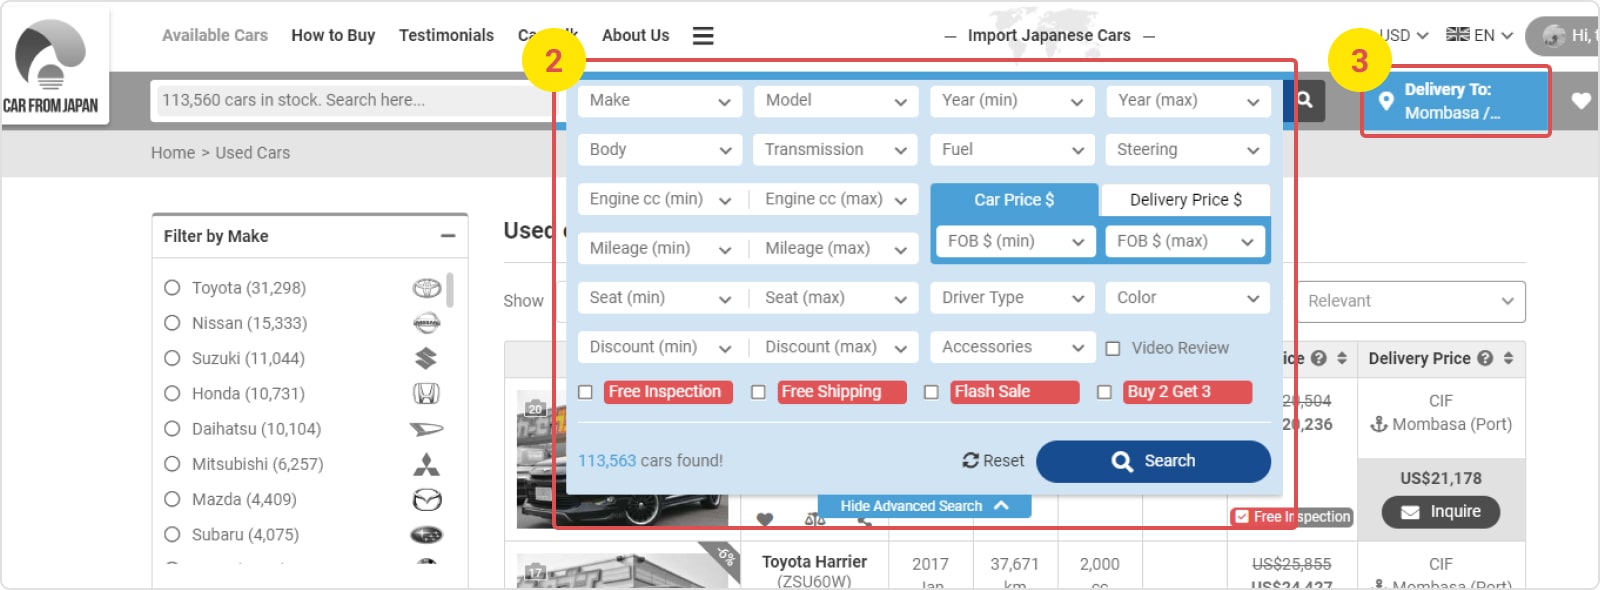
Task: Click the Filter by Make list scrollbar
Action: coord(450,290)
